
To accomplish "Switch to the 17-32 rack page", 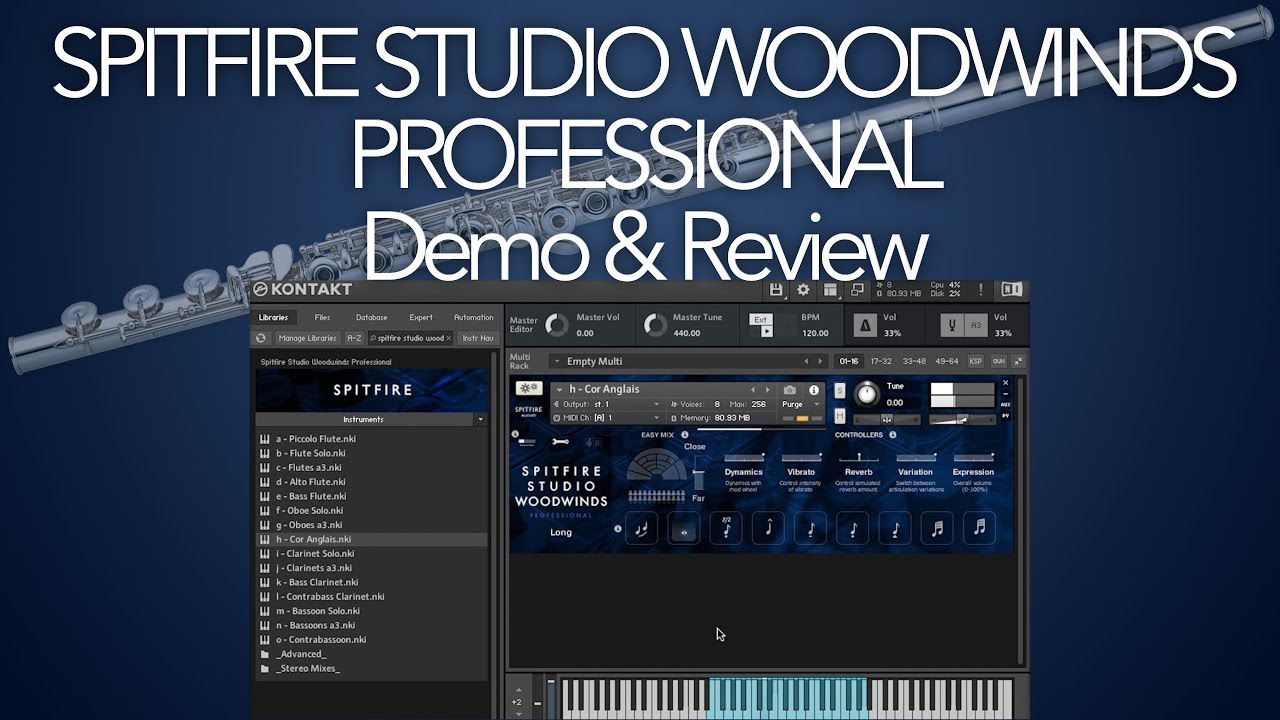I will 881,361.
